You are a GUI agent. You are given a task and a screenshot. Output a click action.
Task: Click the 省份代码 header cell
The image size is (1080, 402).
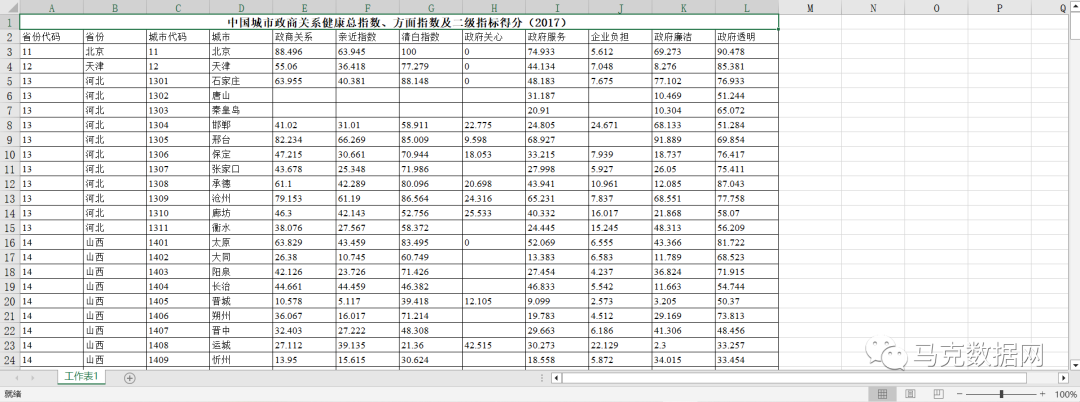[x=52, y=37]
